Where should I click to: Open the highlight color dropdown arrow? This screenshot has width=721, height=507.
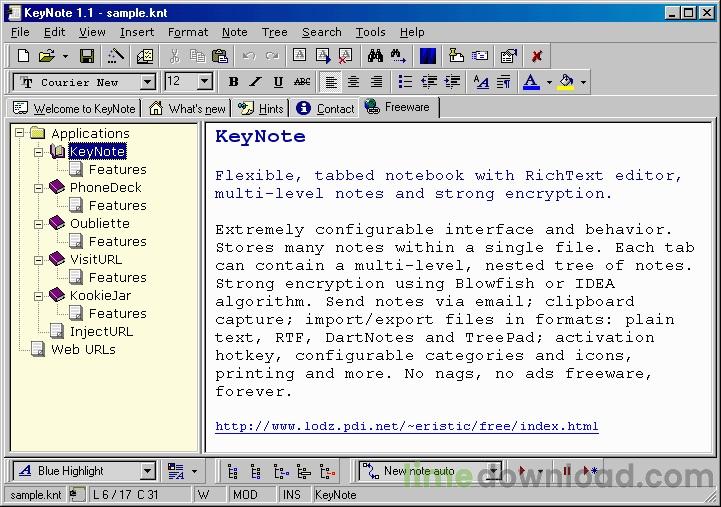click(x=583, y=82)
